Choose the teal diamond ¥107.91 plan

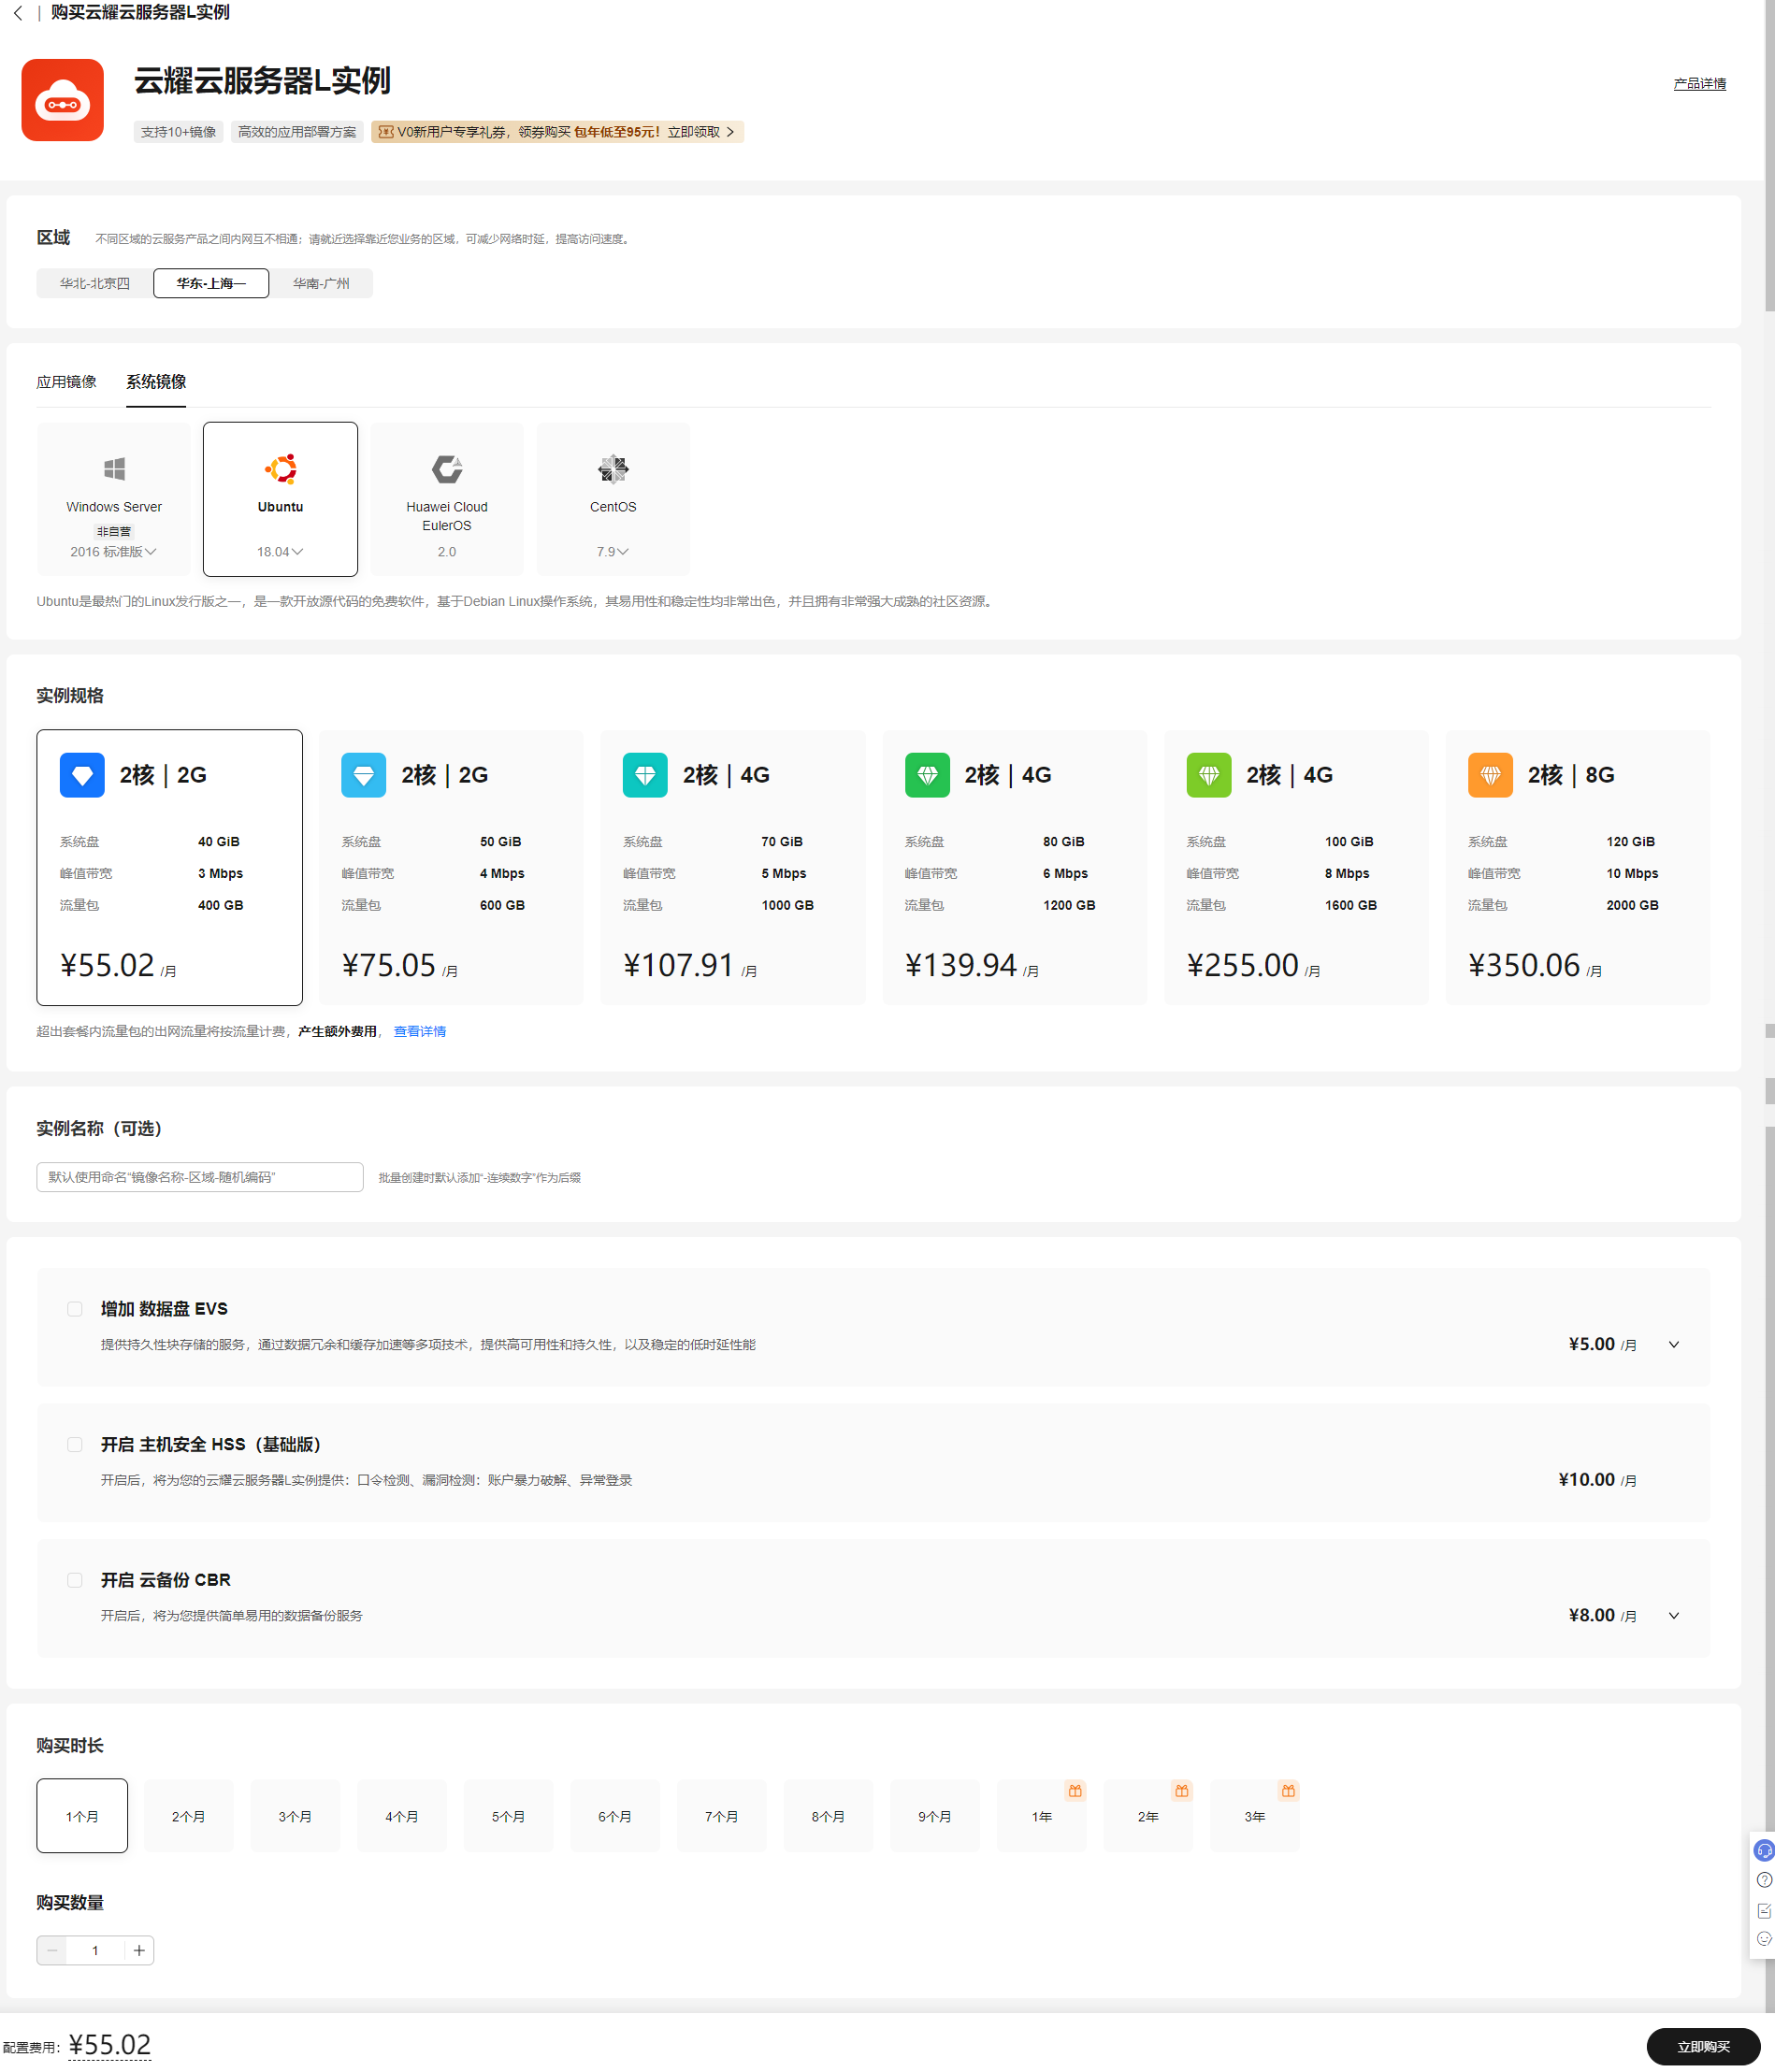tap(733, 867)
